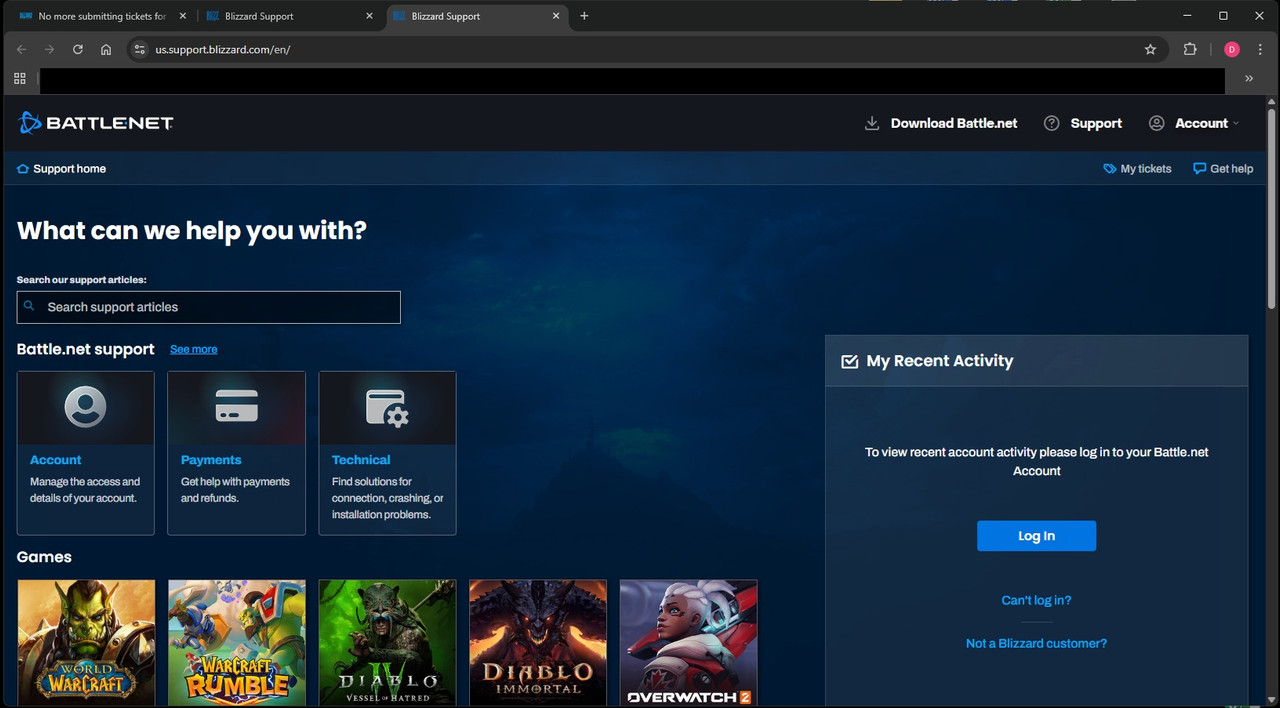Select the Overwatch 2 game tile
1280x708 pixels.
(689, 643)
